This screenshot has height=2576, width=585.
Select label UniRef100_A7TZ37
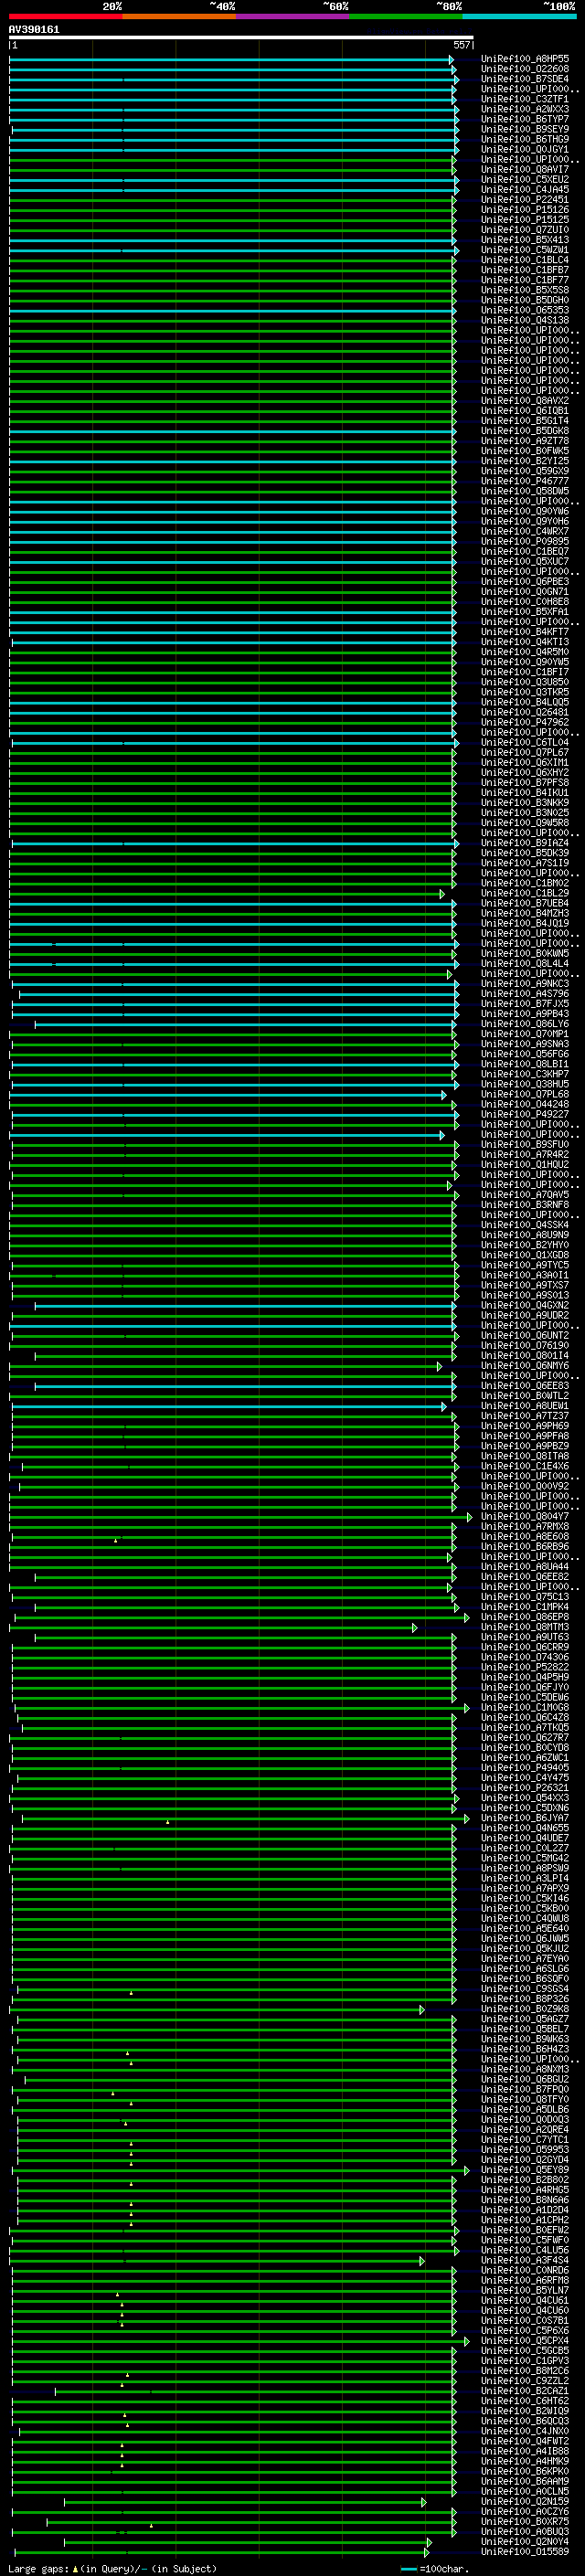point(525,1416)
